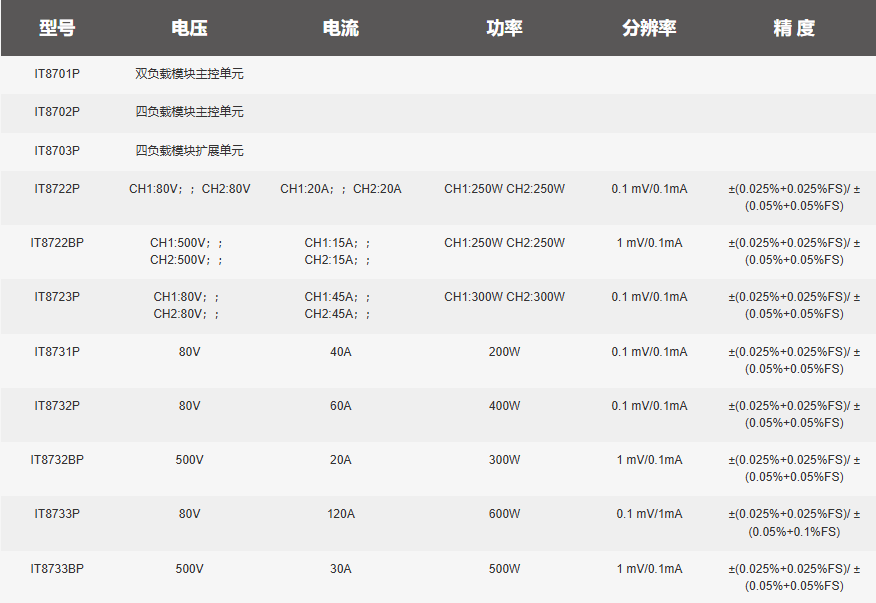This screenshot has width=876, height=603.
Task: Click the 电流 column header
Action: click(x=341, y=28)
